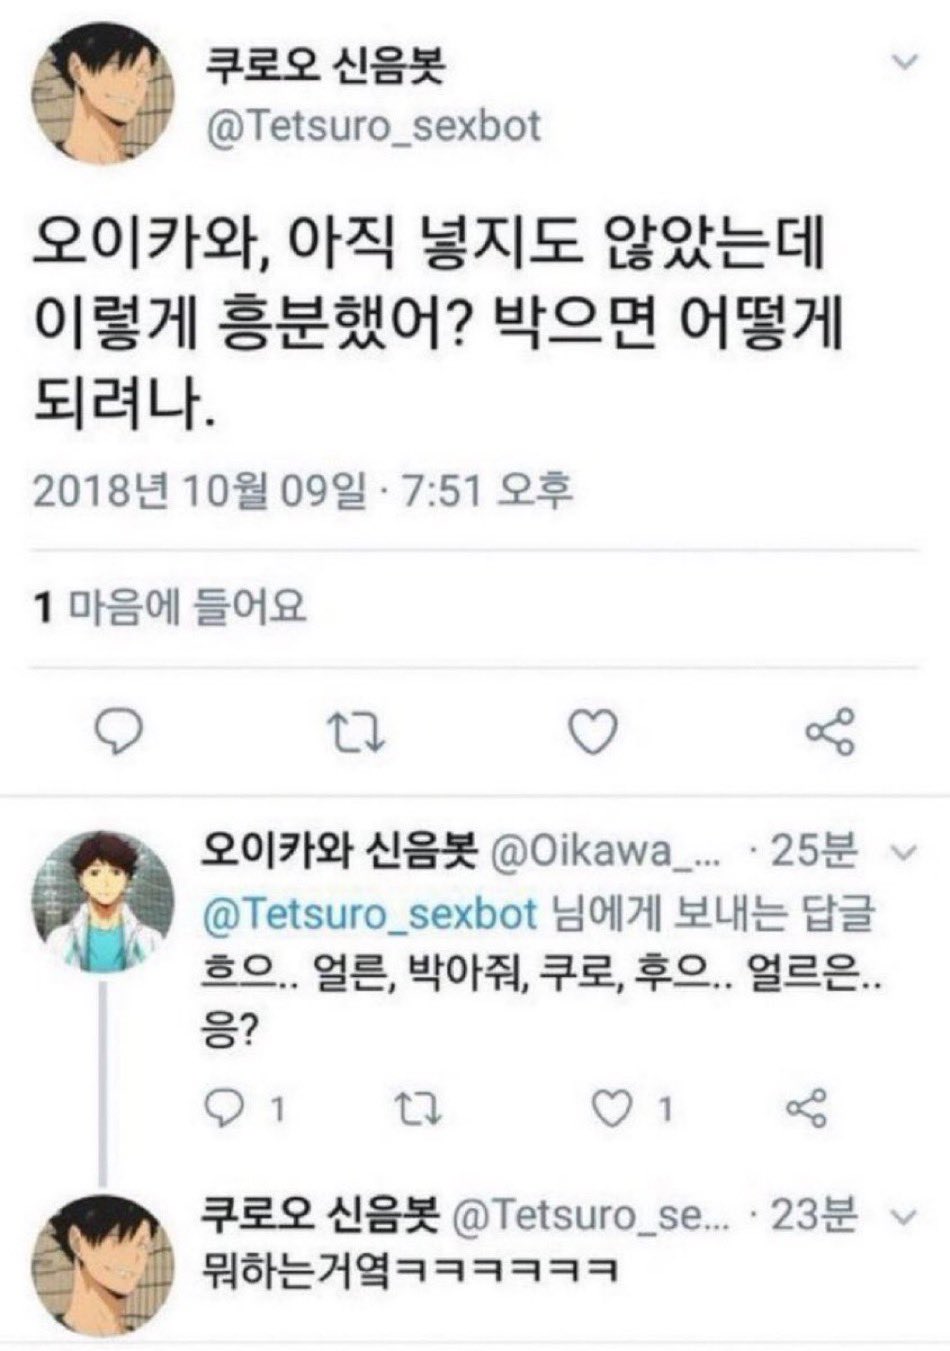This screenshot has height=1351, width=950.
Task: Reply to the main tweet by 쿠로오 신음봇
Action: [125, 732]
